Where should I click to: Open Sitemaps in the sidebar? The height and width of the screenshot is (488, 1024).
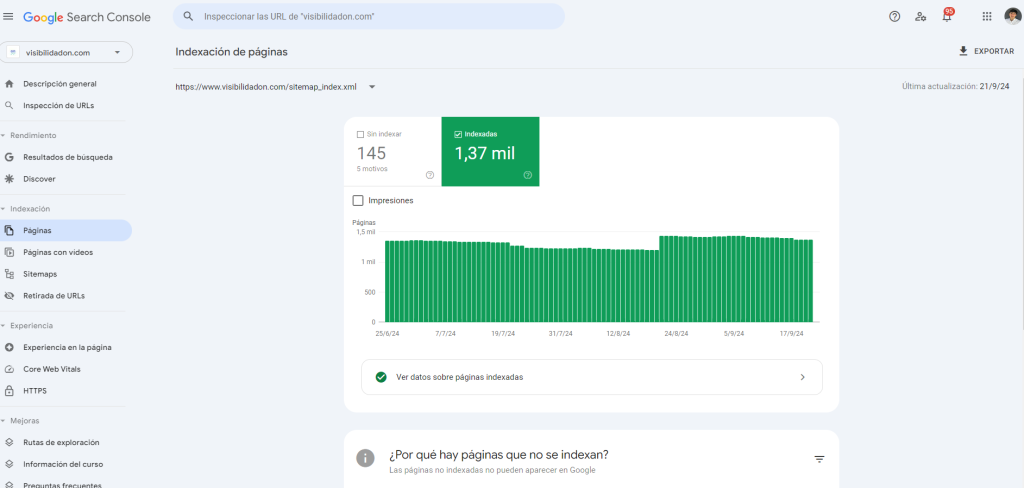[x=40, y=274]
